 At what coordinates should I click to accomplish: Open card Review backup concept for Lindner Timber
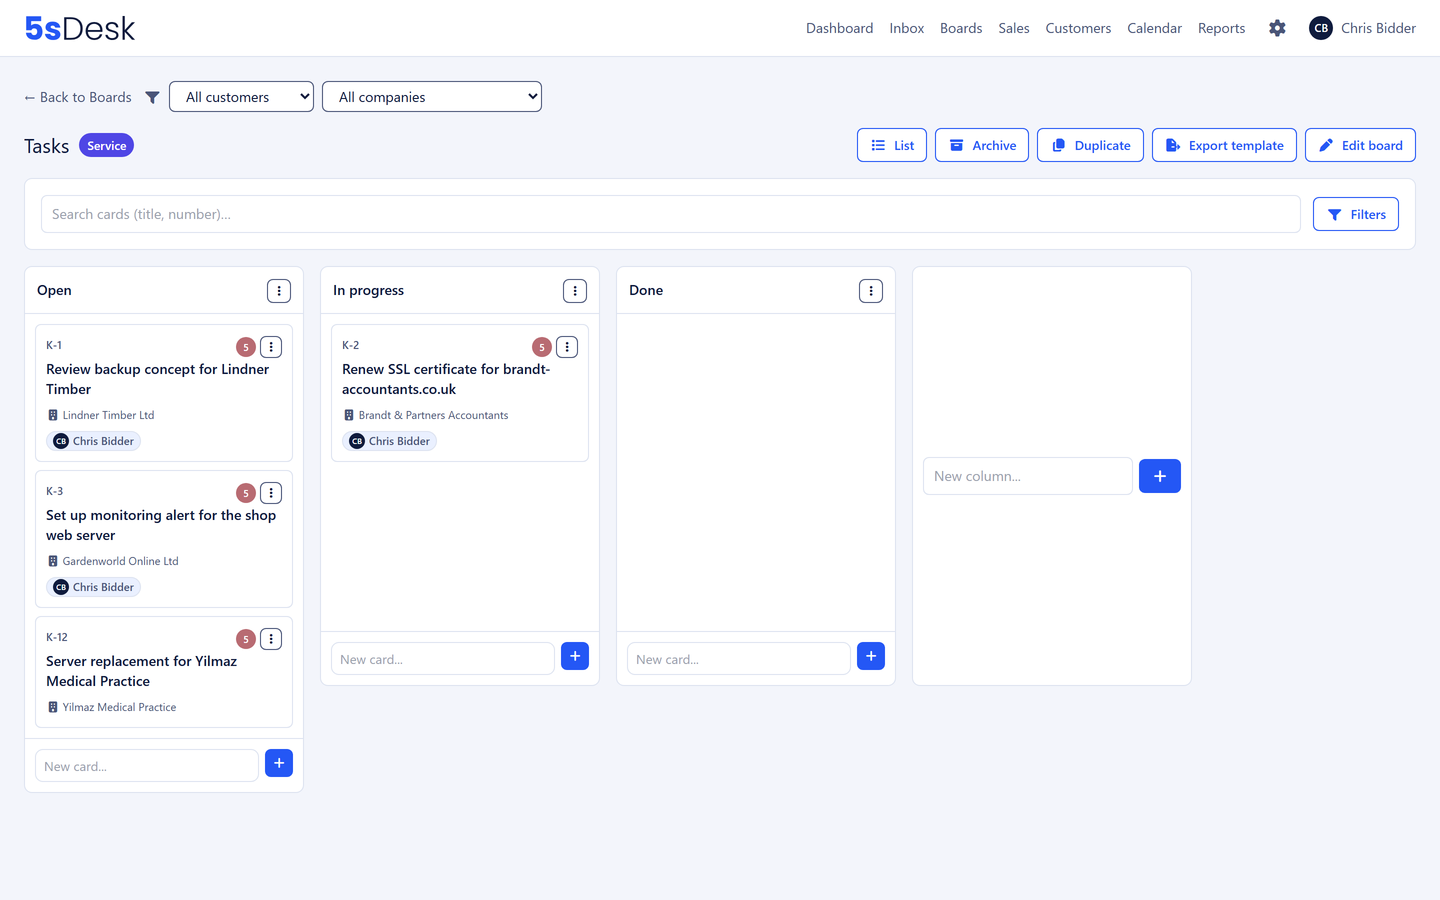(x=157, y=379)
